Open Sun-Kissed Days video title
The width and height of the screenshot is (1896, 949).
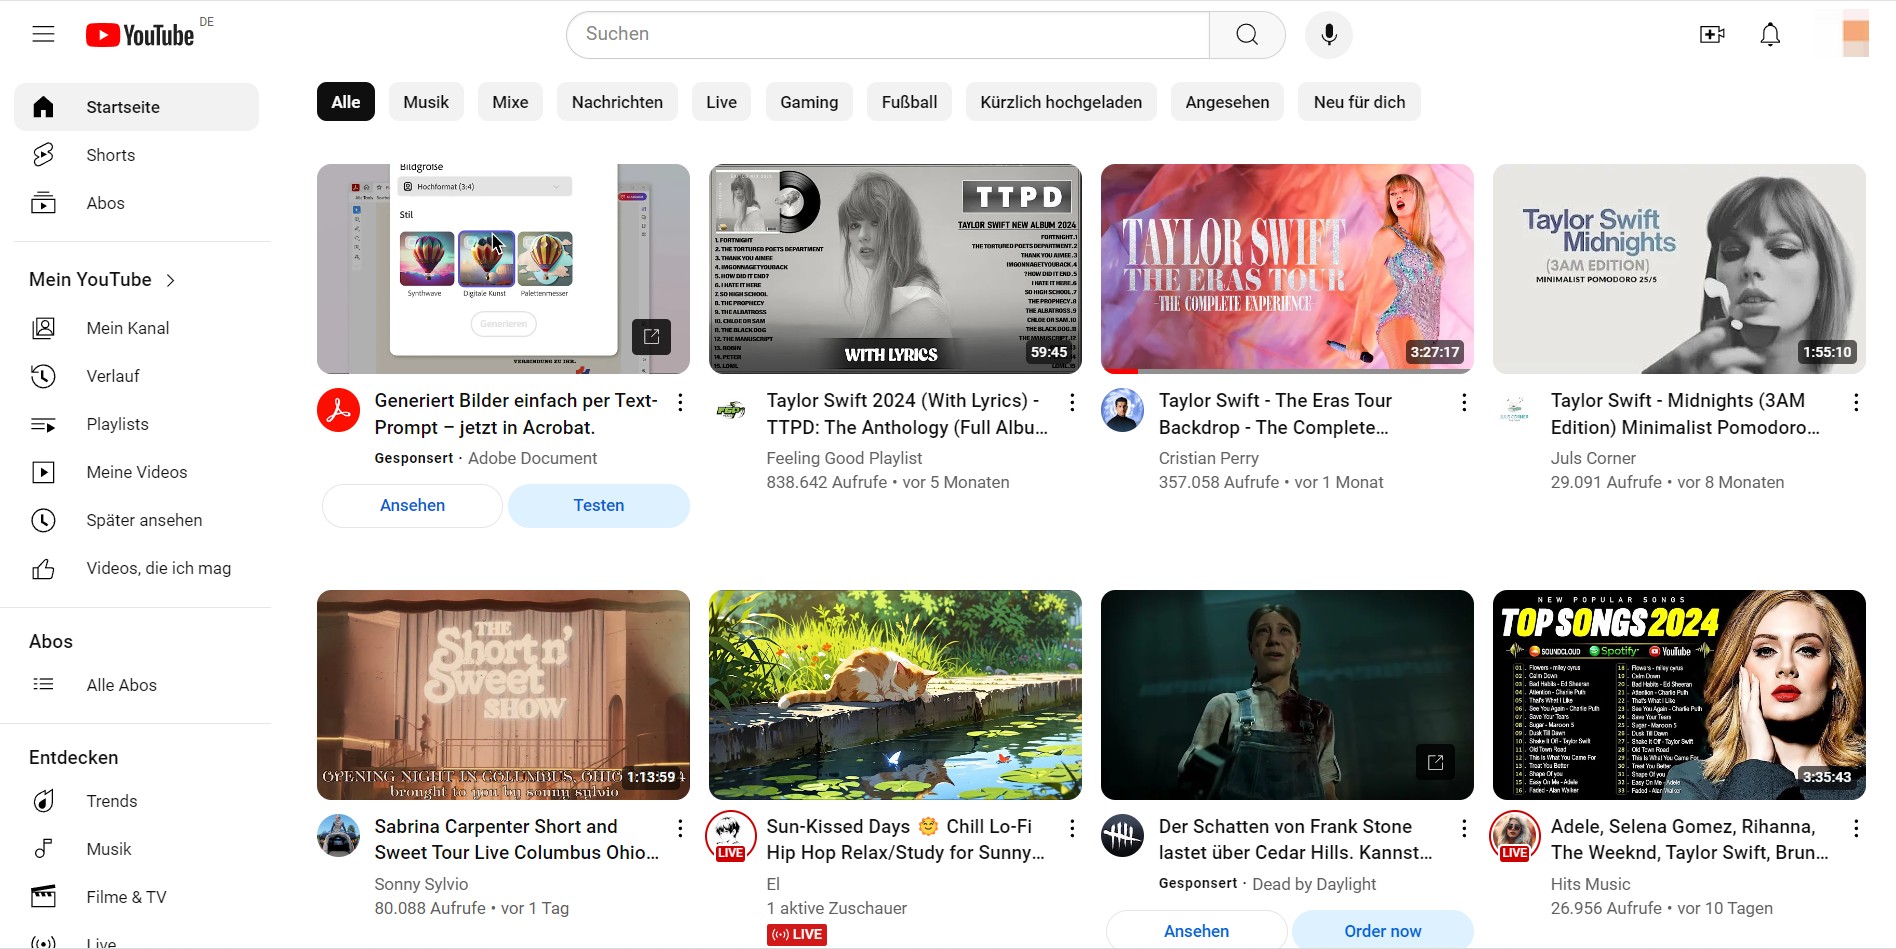pos(905,840)
